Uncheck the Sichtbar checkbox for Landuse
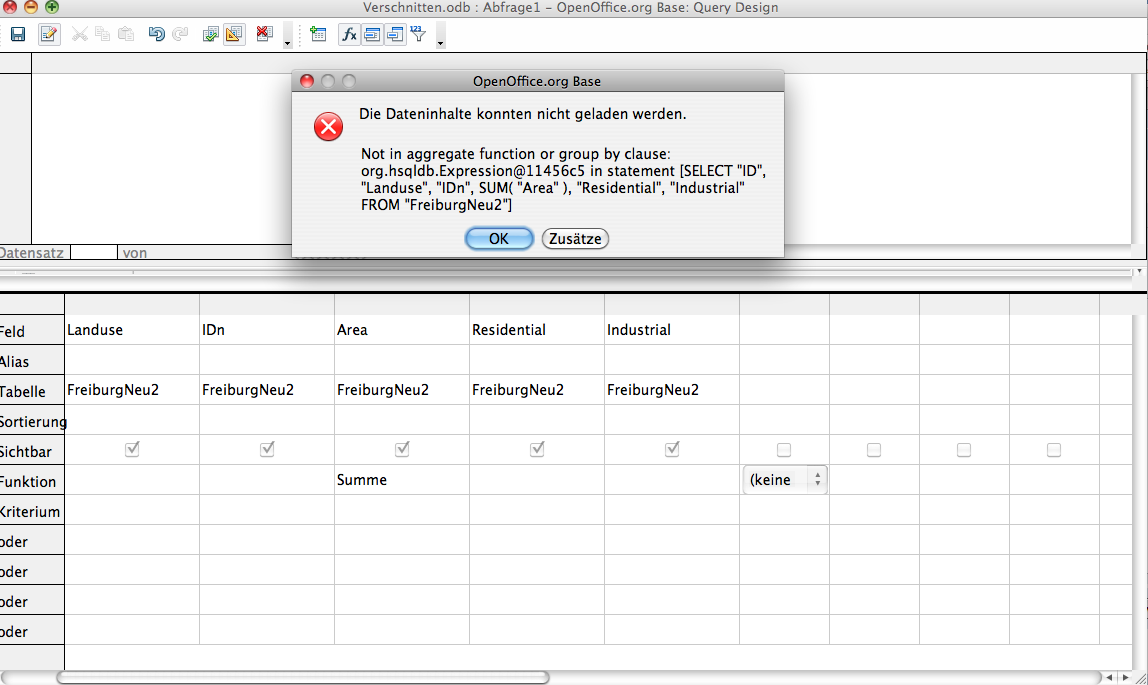Viewport: 1148px width, 685px height. pyautogui.click(x=132, y=450)
